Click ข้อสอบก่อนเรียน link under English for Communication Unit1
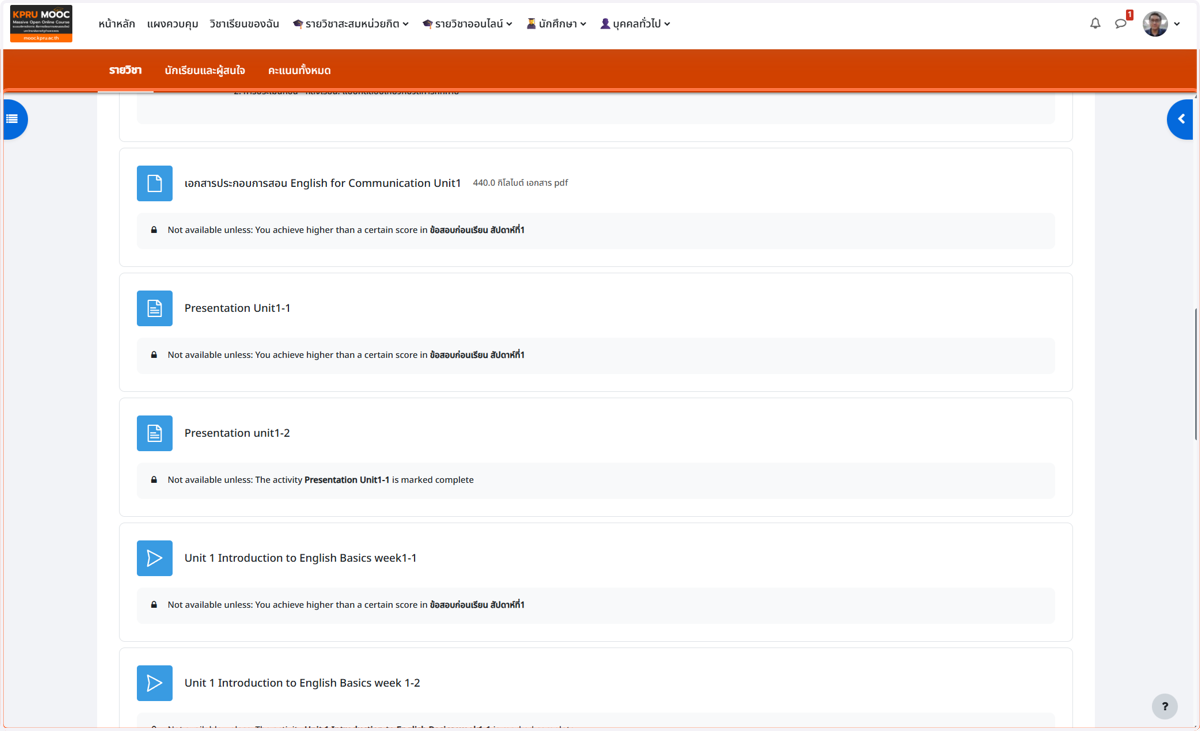Image resolution: width=1200 pixels, height=731 pixels. (477, 230)
